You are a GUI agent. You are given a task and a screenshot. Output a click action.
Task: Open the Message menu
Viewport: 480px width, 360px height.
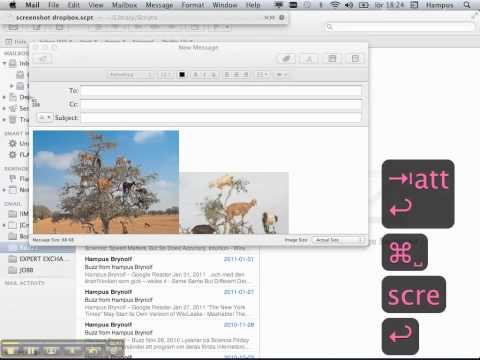pos(159,5)
